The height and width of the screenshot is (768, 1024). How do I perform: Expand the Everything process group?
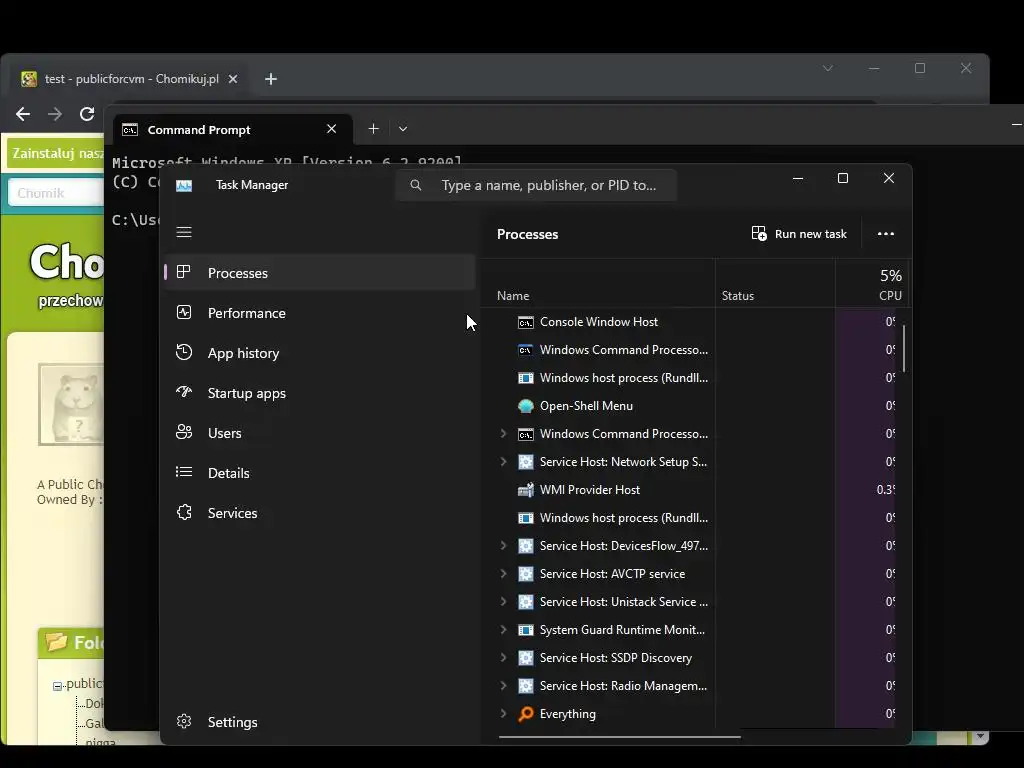(503, 714)
